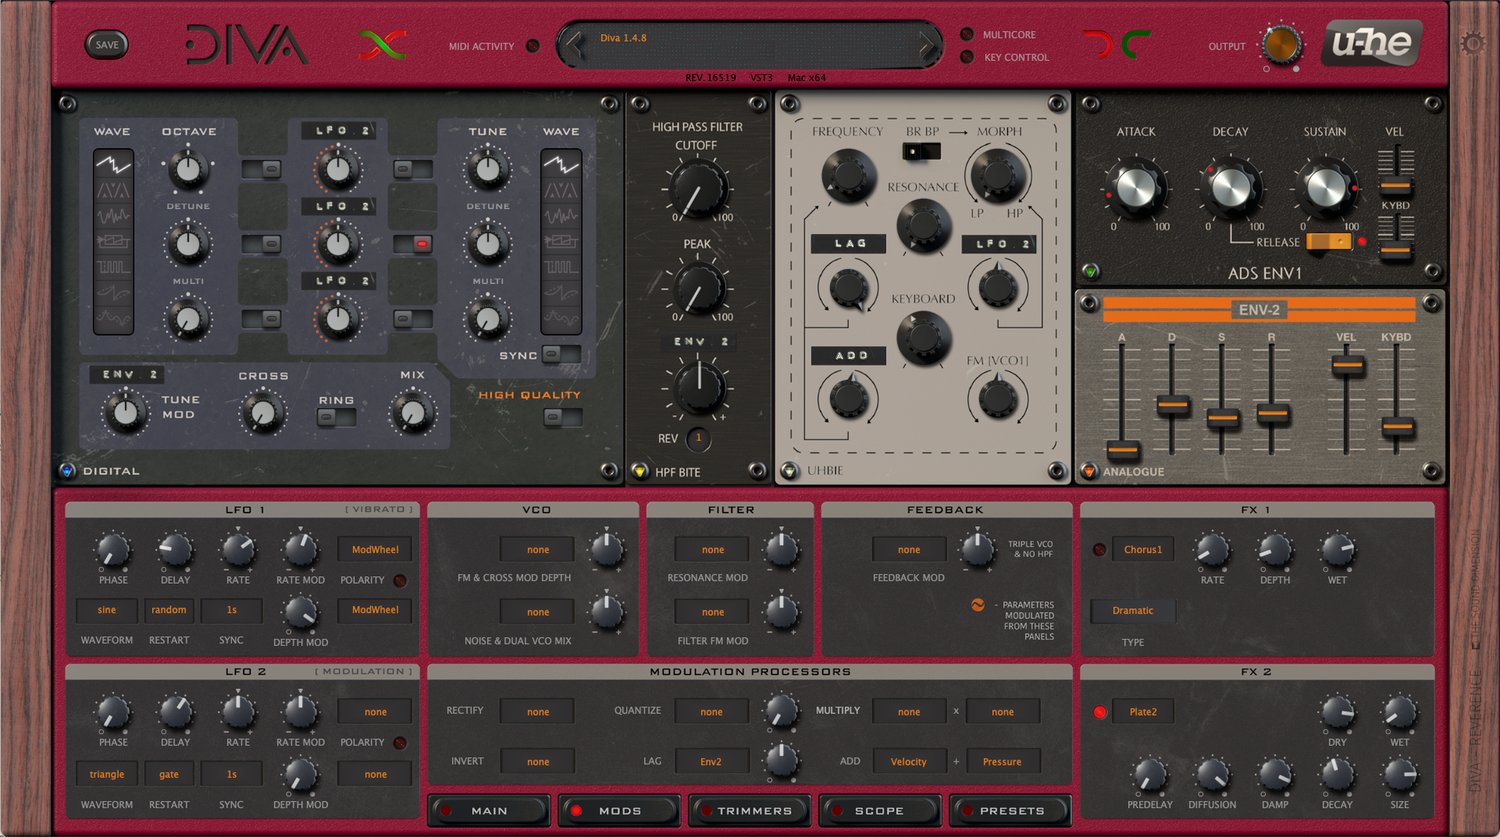The height and width of the screenshot is (837, 1500).
Task: Click the ENV-2 VEL slider handle
Action: [1347, 366]
